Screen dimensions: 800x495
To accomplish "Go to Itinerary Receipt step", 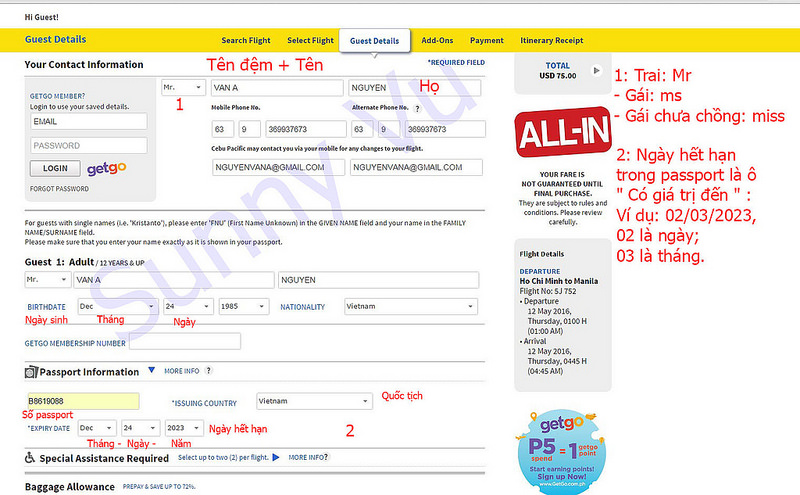I will (552, 40).
